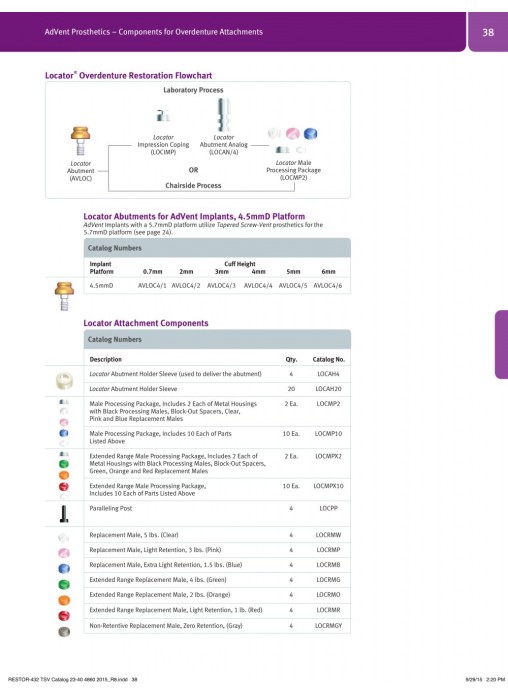Screen dimensions: 508x696
Task: Click catalog number LOCPP
Action: point(328,509)
